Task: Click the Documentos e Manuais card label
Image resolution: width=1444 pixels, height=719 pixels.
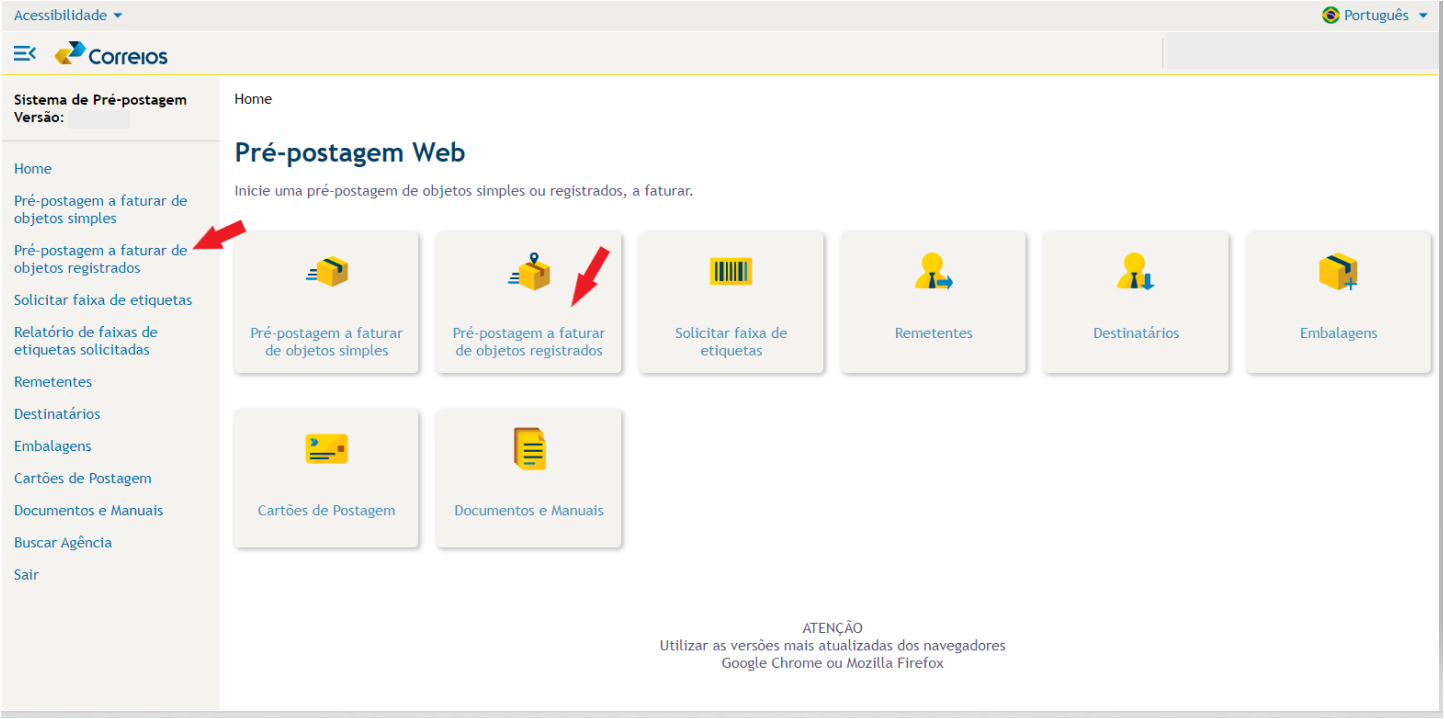Action: pyautogui.click(x=529, y=510)
